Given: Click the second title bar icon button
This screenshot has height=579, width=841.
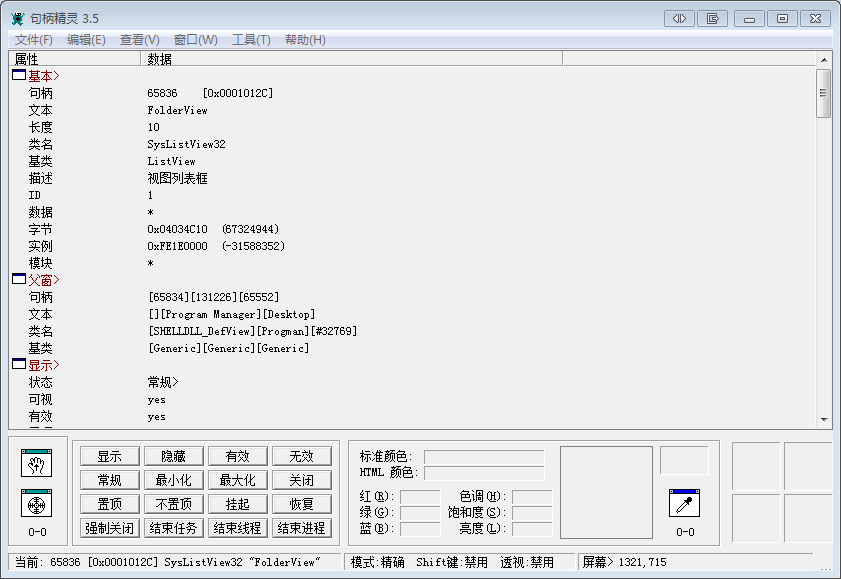Looking at the screenshot, I should click(x=712, y=18).
